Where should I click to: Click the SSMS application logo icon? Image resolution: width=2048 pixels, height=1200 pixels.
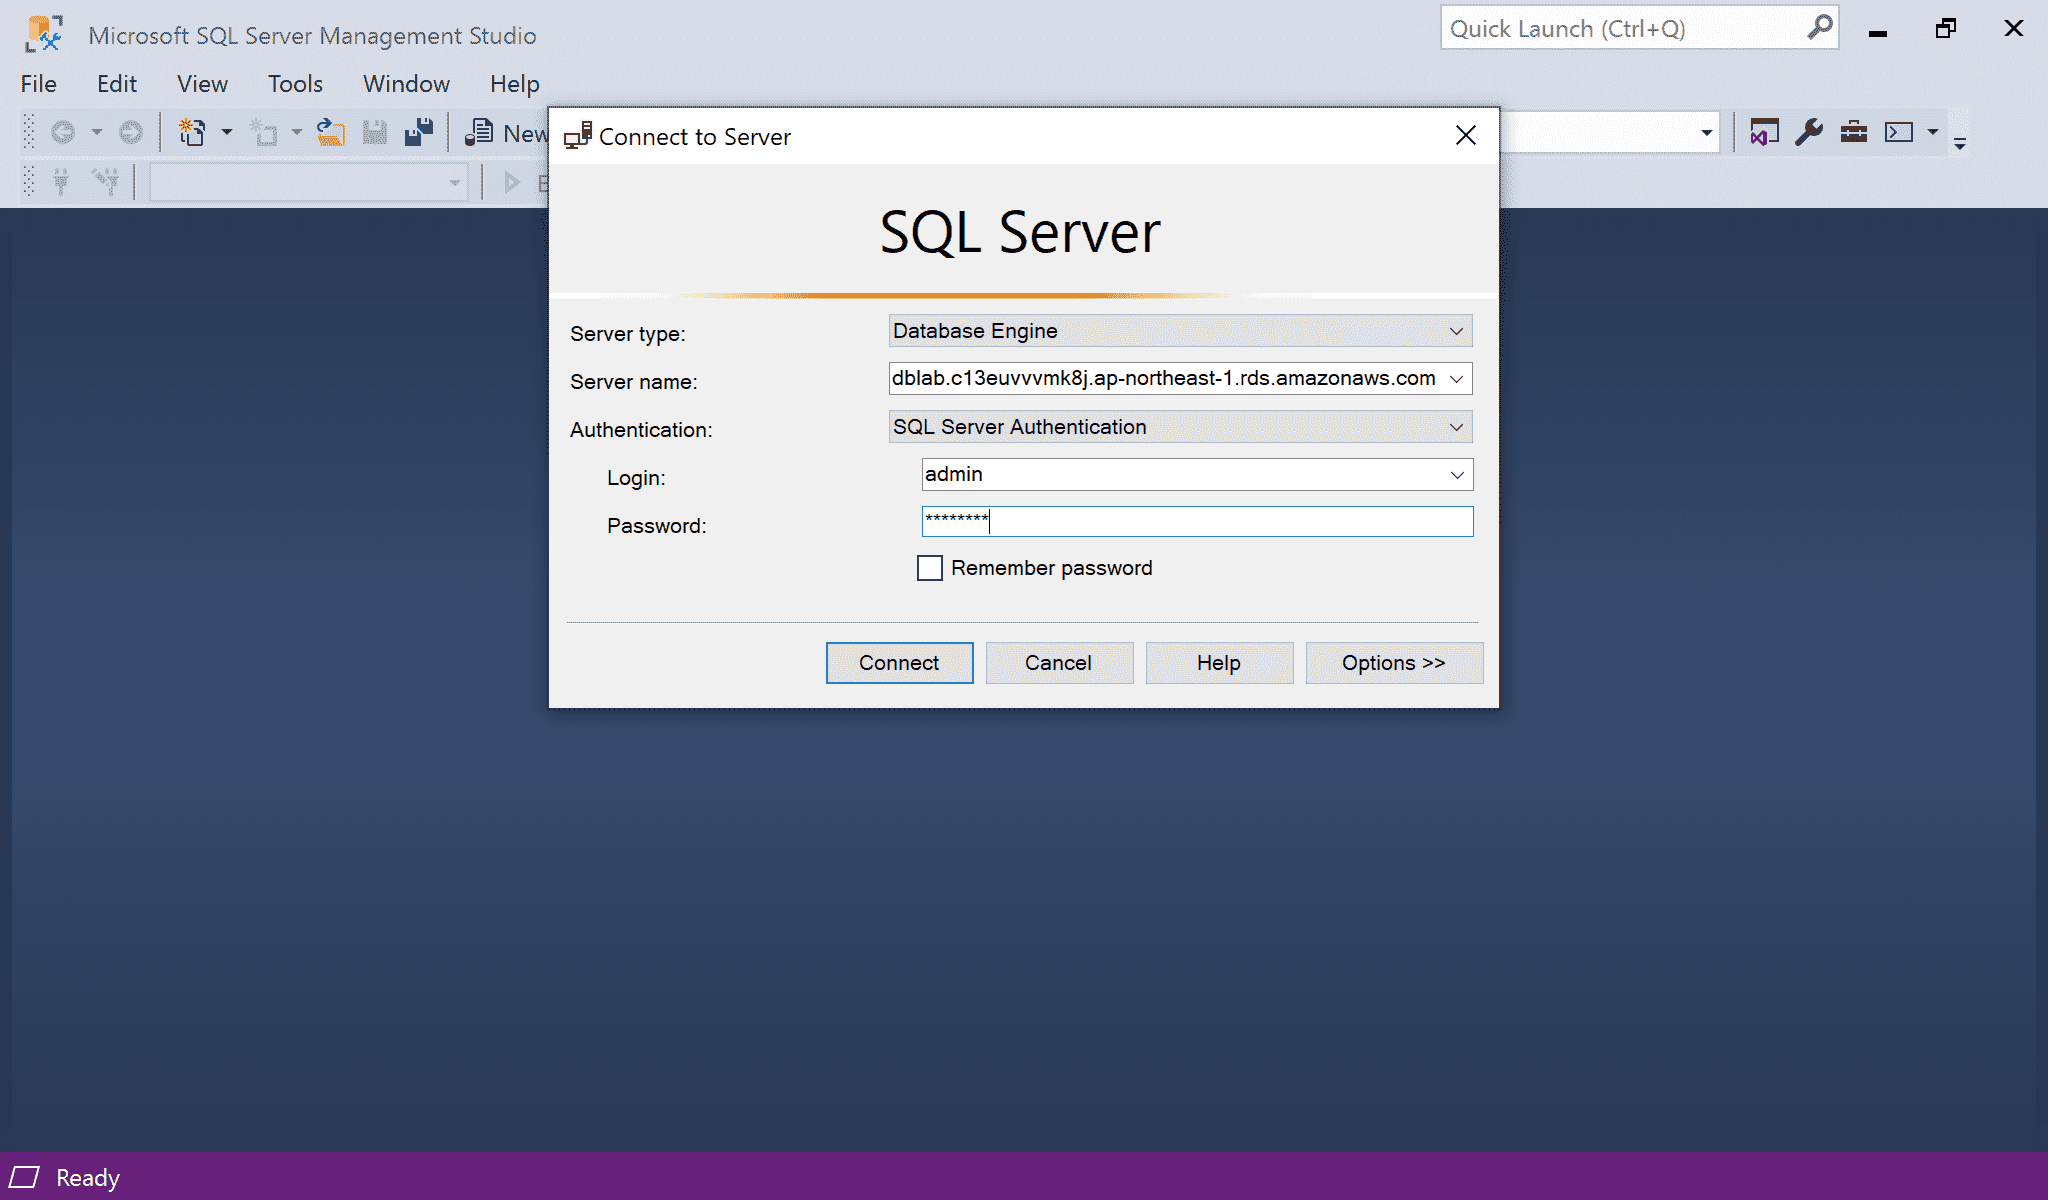(x=44, y=33)
